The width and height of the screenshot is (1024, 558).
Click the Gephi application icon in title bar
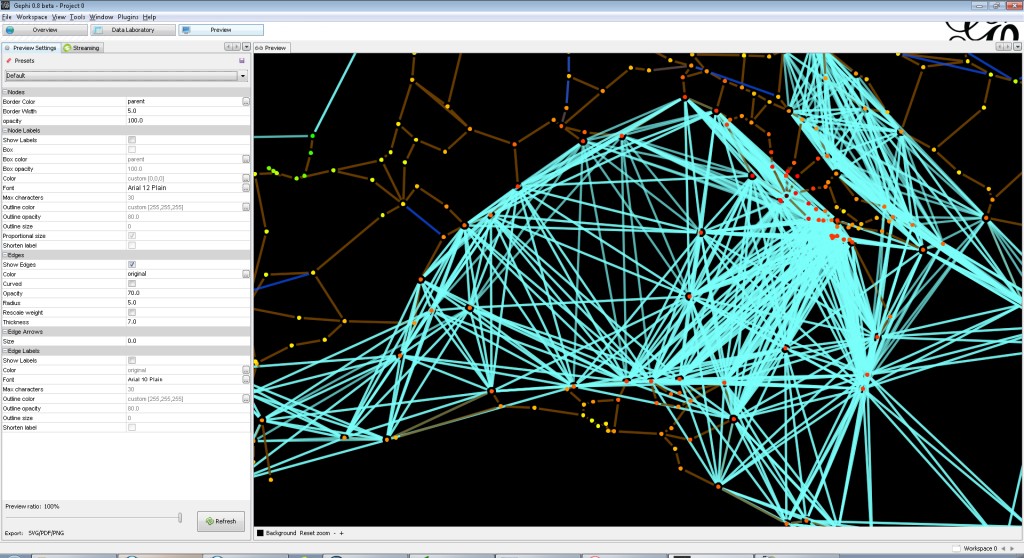point(5,5)
